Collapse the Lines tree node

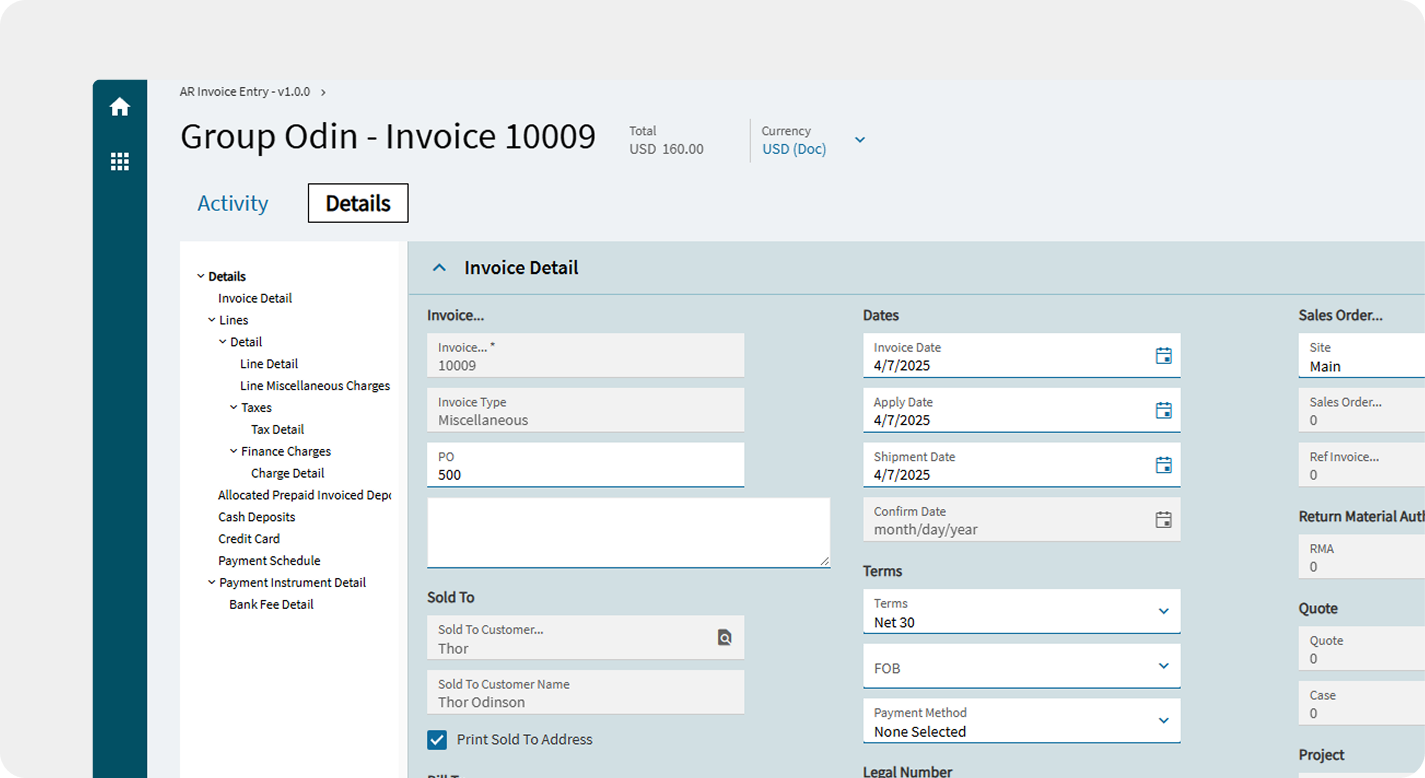[211, 320]
